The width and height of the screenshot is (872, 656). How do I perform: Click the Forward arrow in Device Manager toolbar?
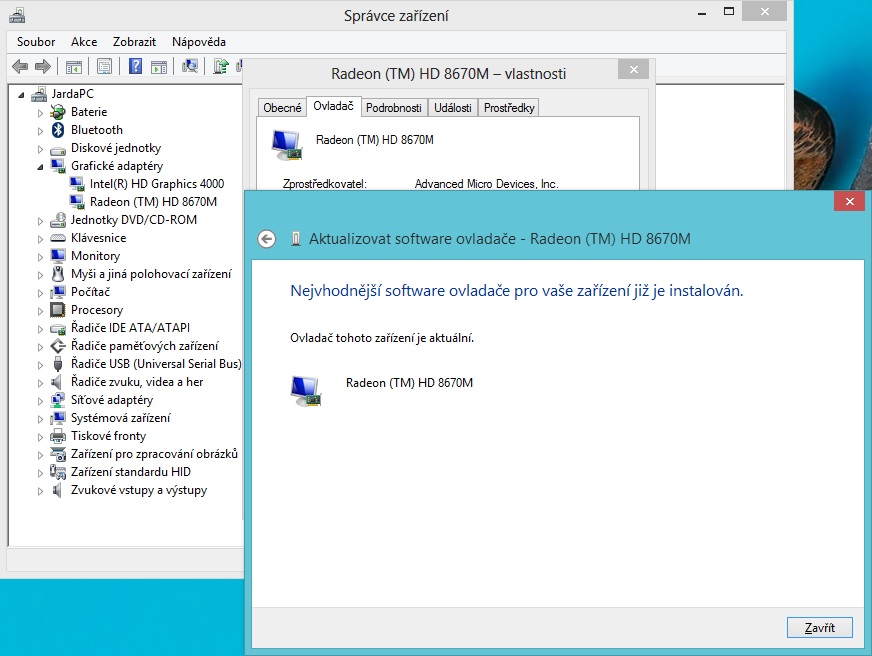pos(43,67)
